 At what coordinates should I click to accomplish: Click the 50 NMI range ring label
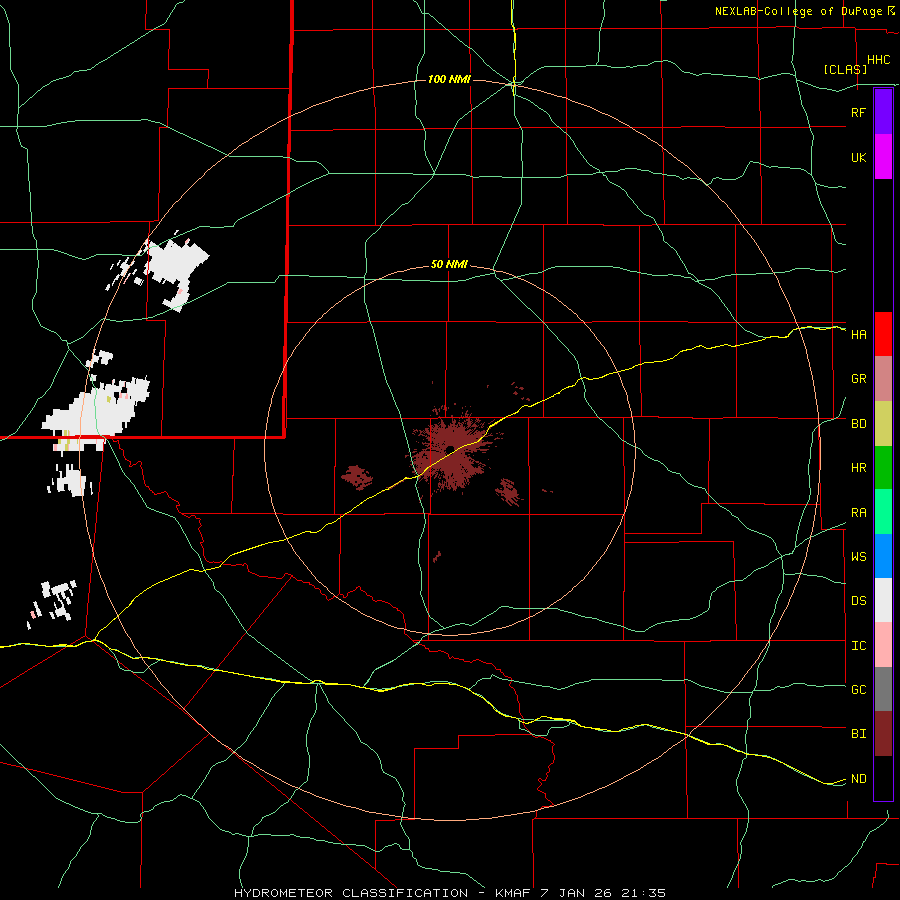click(449, 264)
